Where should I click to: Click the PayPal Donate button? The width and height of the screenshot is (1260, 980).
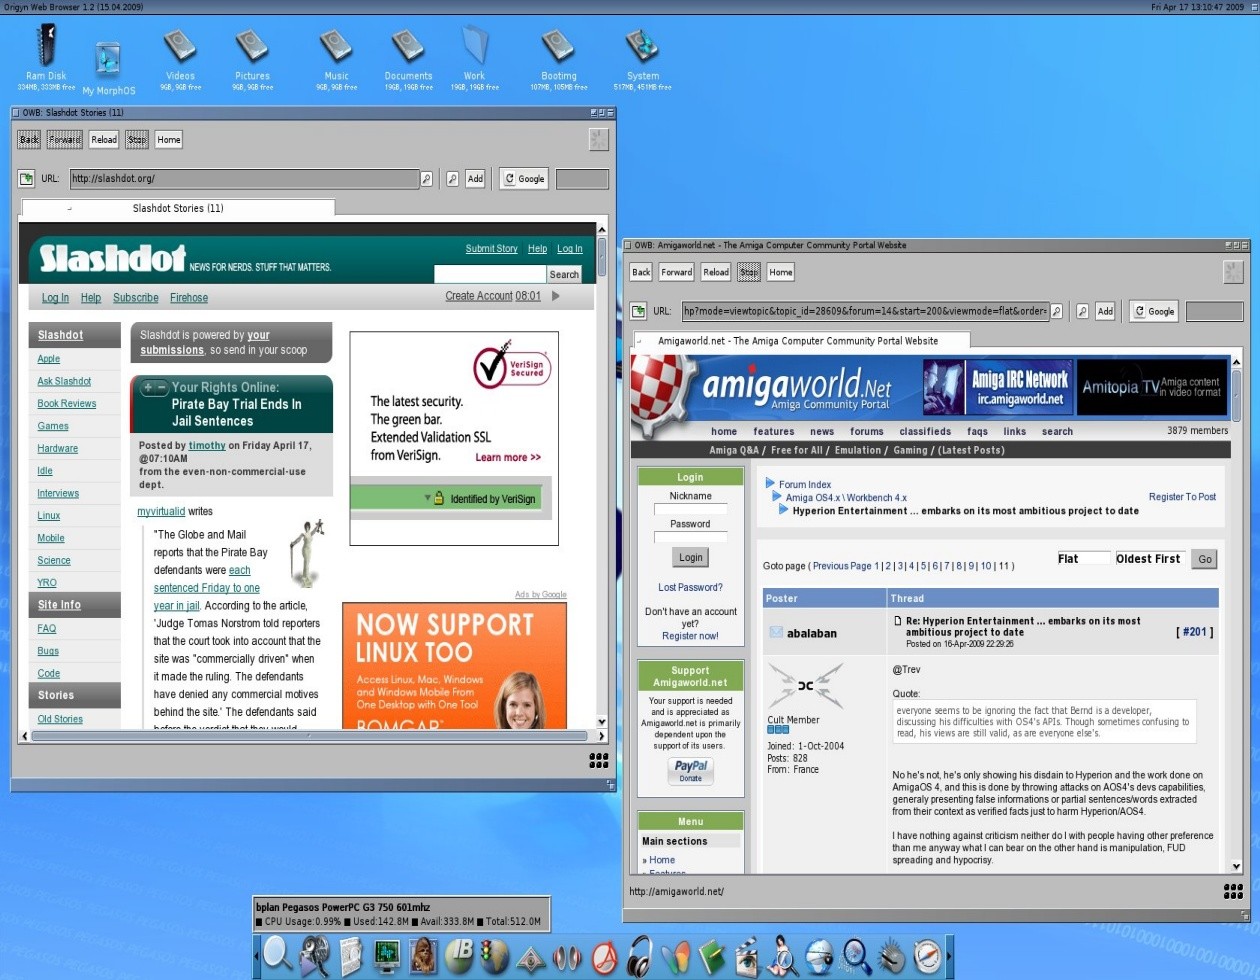pyautogui.click(x=690, y=771)
